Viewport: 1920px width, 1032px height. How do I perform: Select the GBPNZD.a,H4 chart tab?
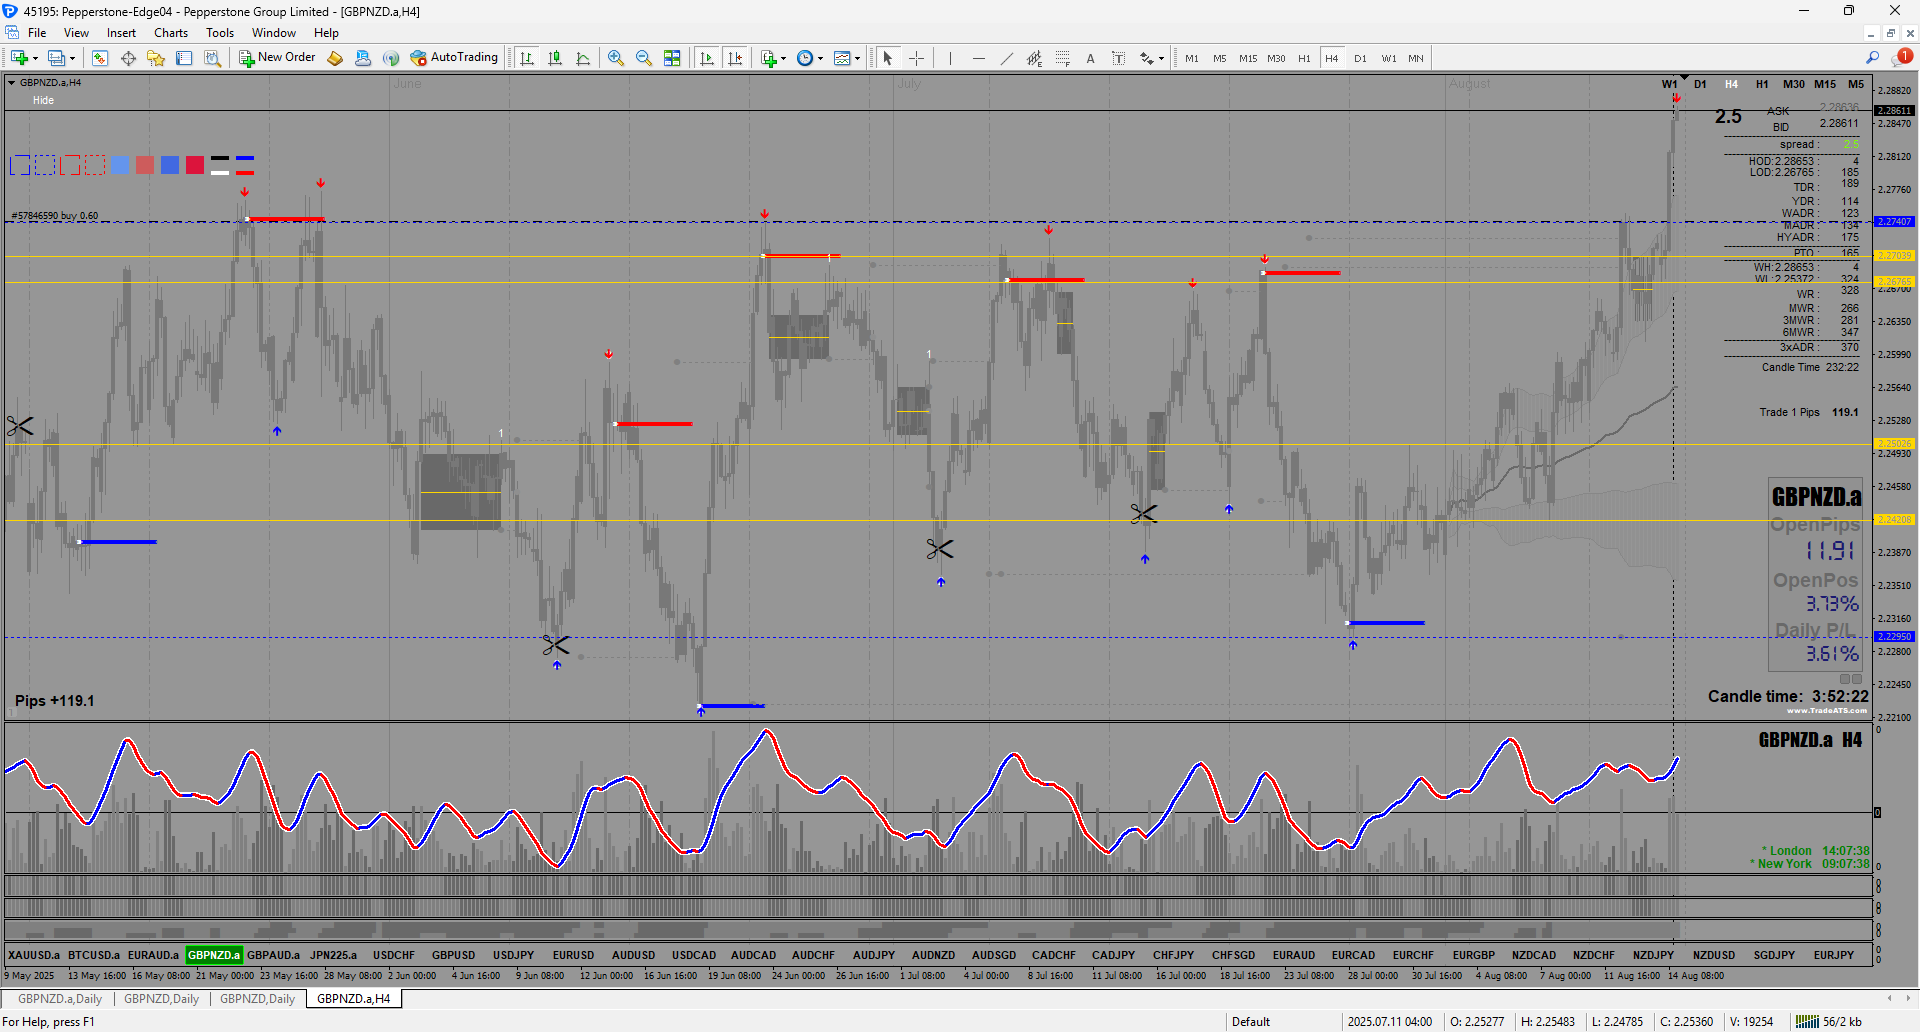coord(354,999)
